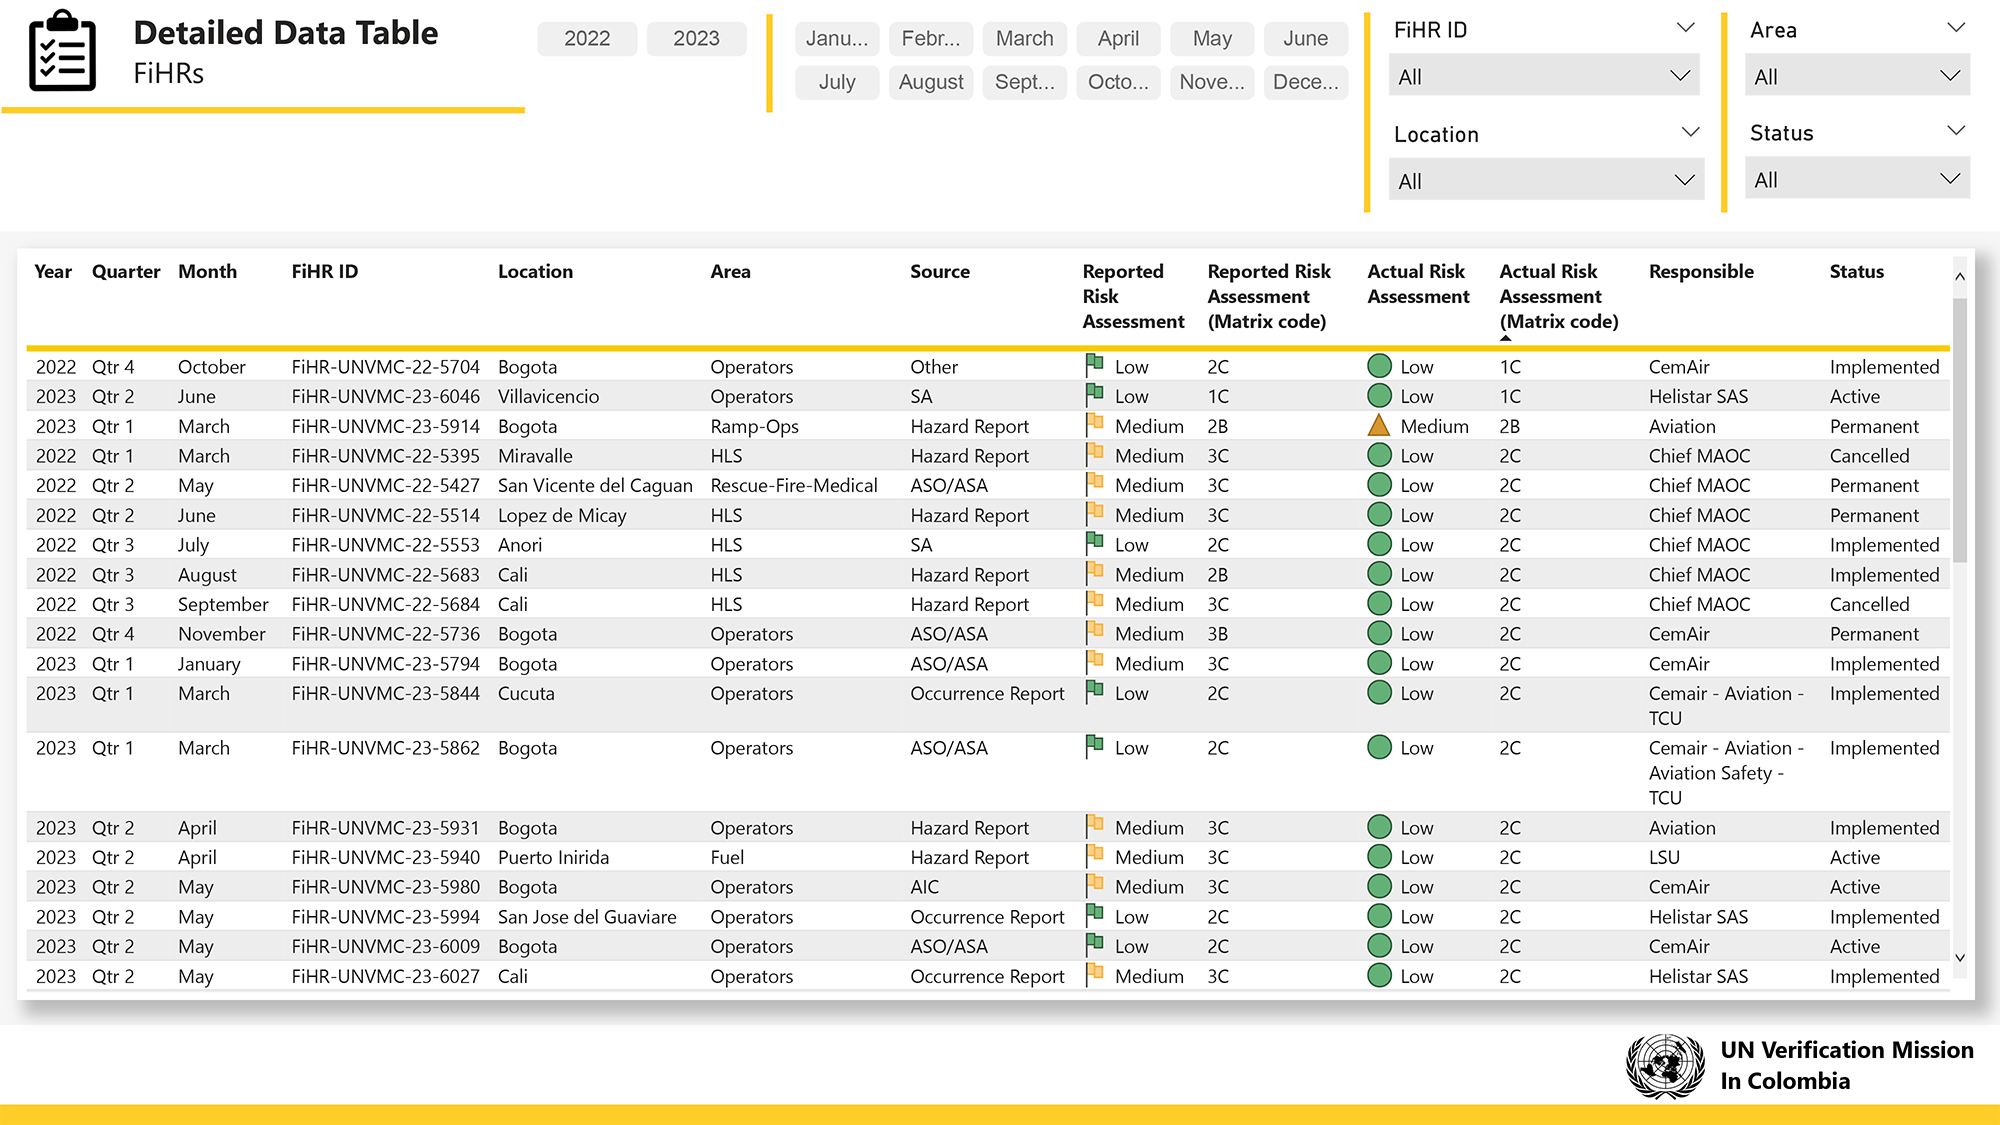
Task: Click table scrollbar down arrow
Action: (1960, 957)
